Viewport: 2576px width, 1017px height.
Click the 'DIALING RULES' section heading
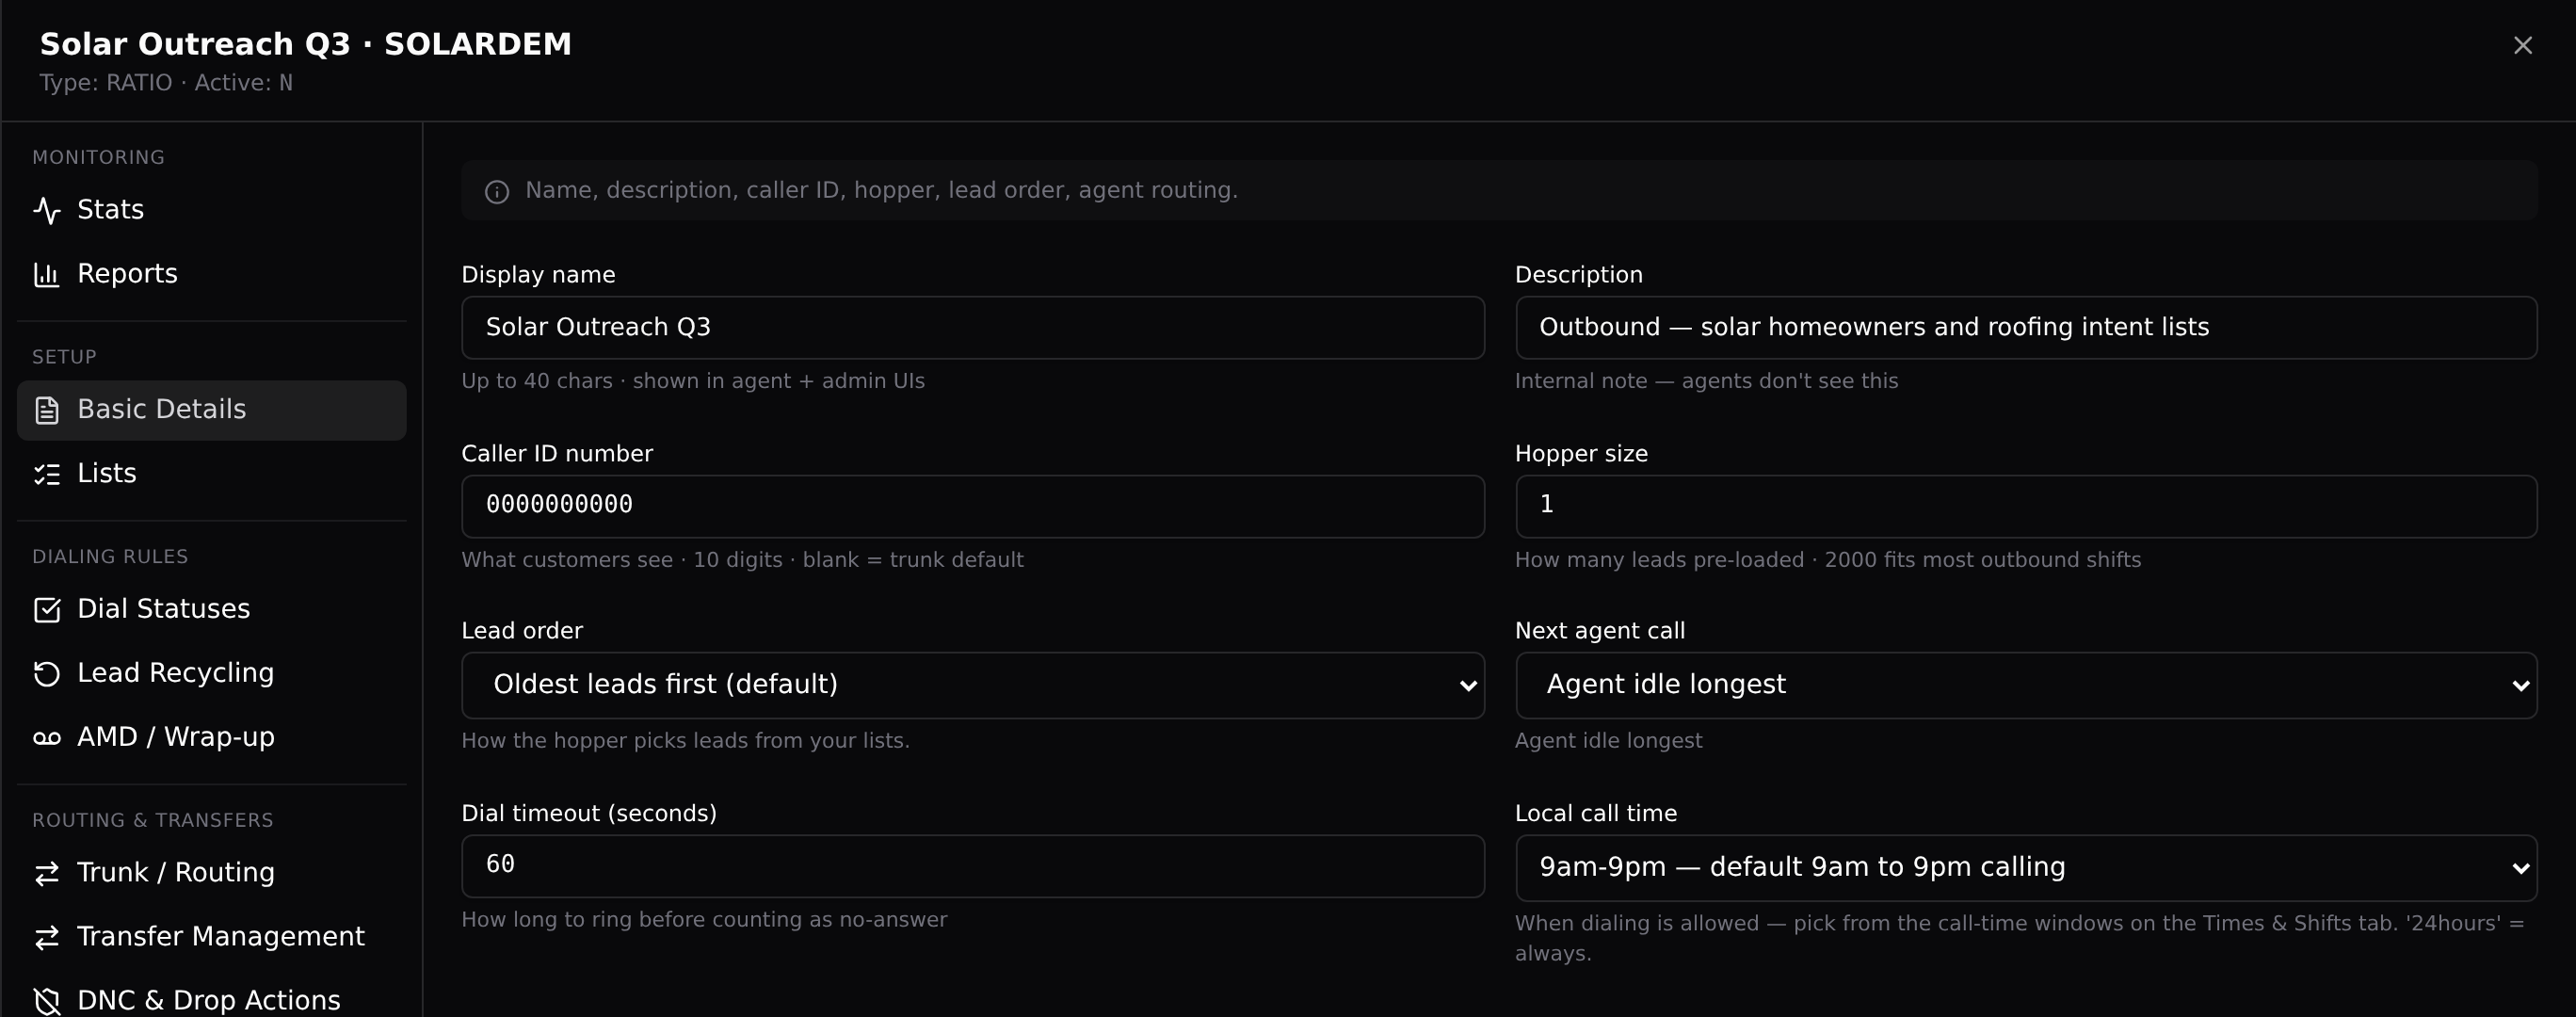pos(110,557)
